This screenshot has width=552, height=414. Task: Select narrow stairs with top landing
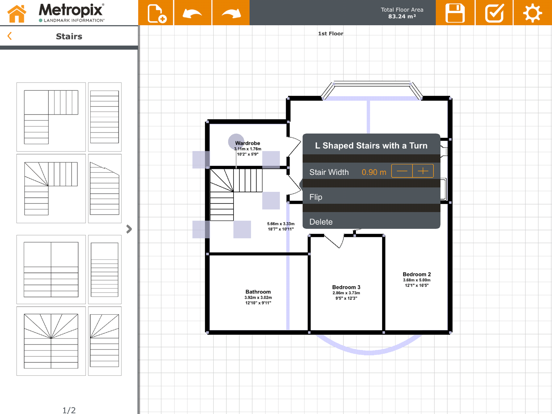click(105, 269)
